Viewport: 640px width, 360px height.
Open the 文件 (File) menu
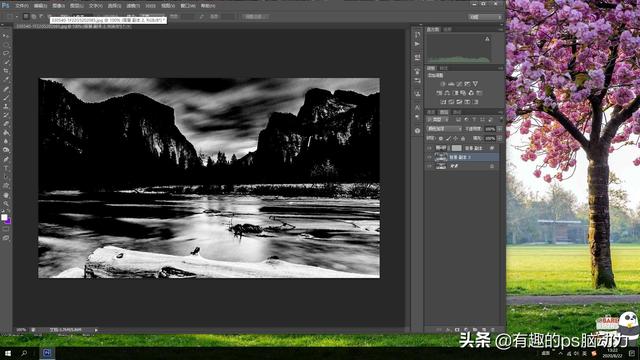click(22, 6)
